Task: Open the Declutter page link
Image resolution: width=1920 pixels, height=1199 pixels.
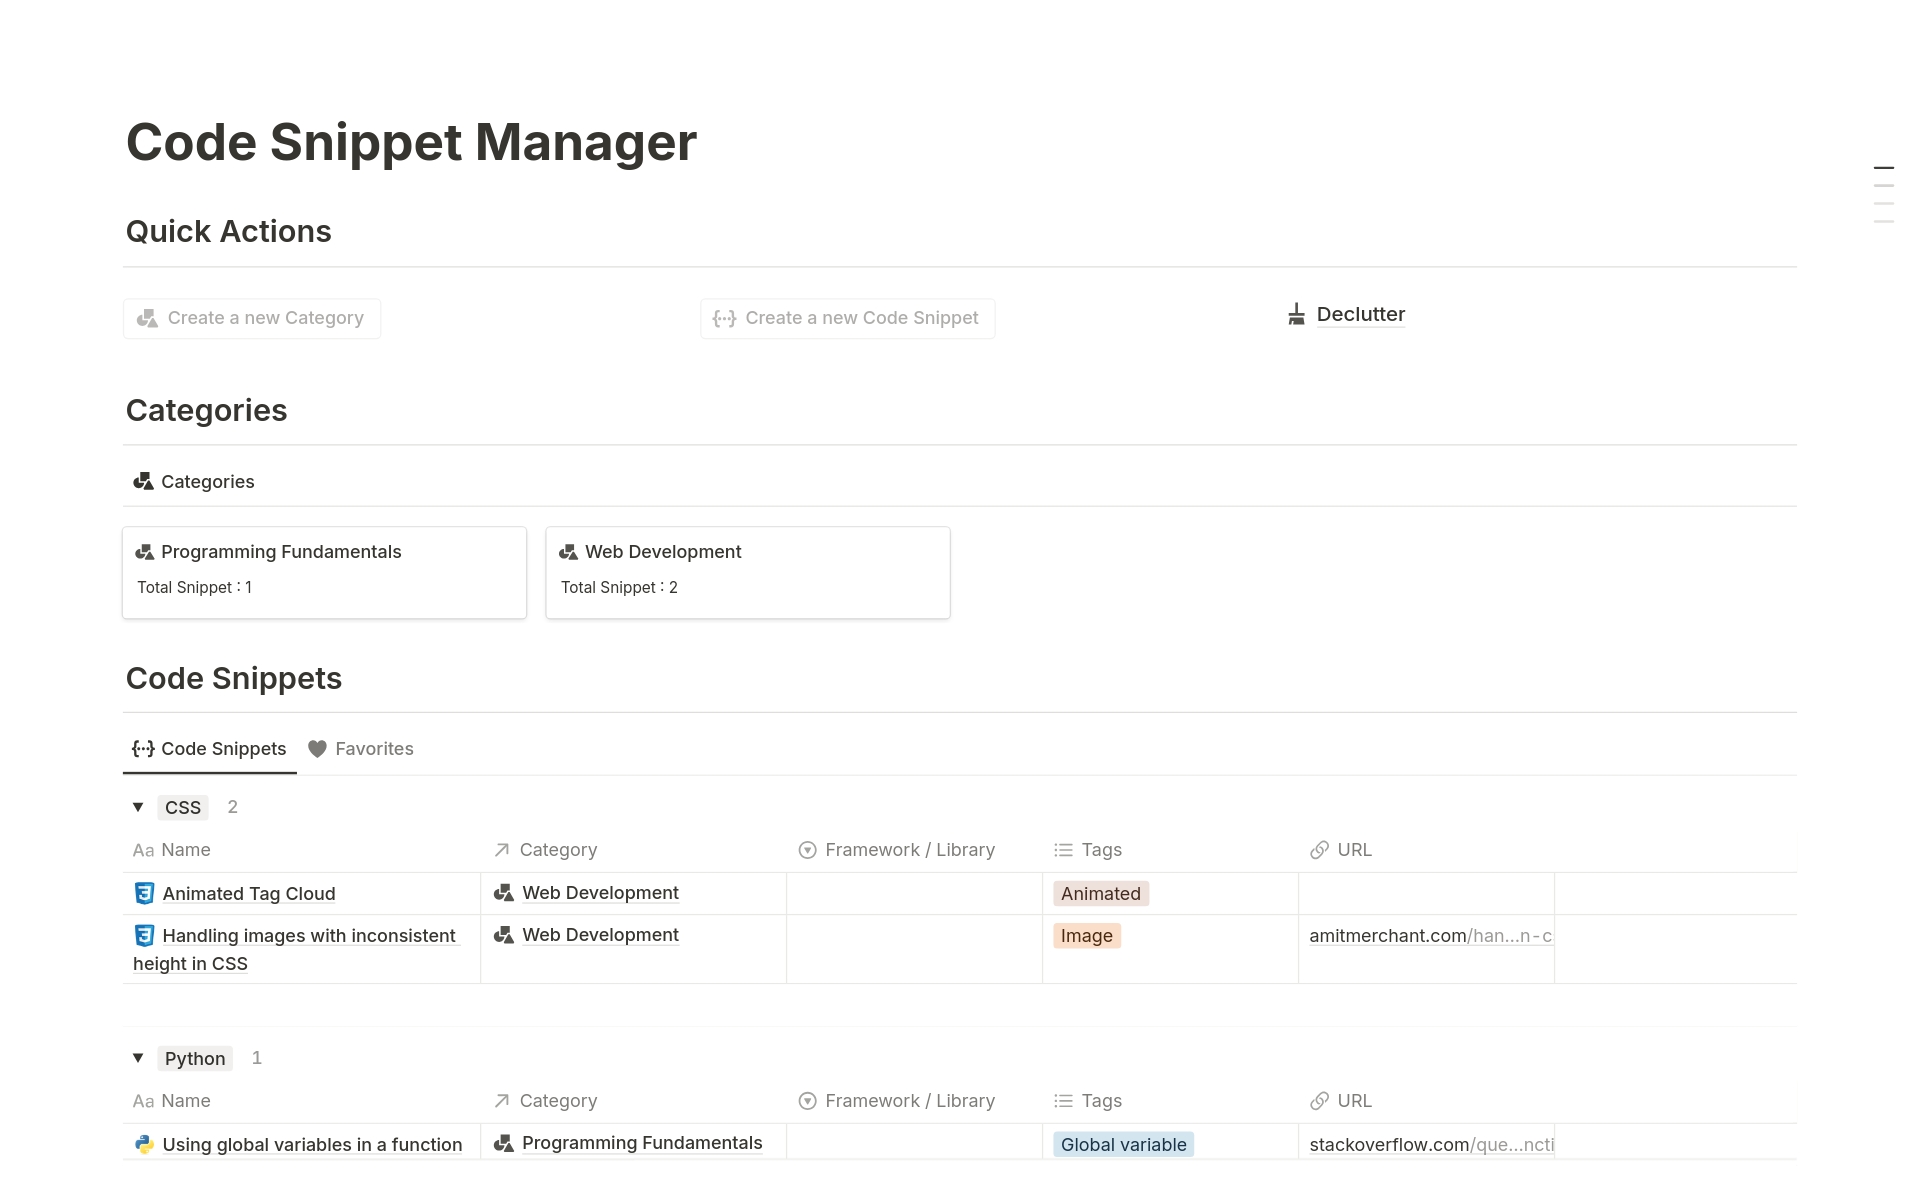Action: (x=1360, y=315)
